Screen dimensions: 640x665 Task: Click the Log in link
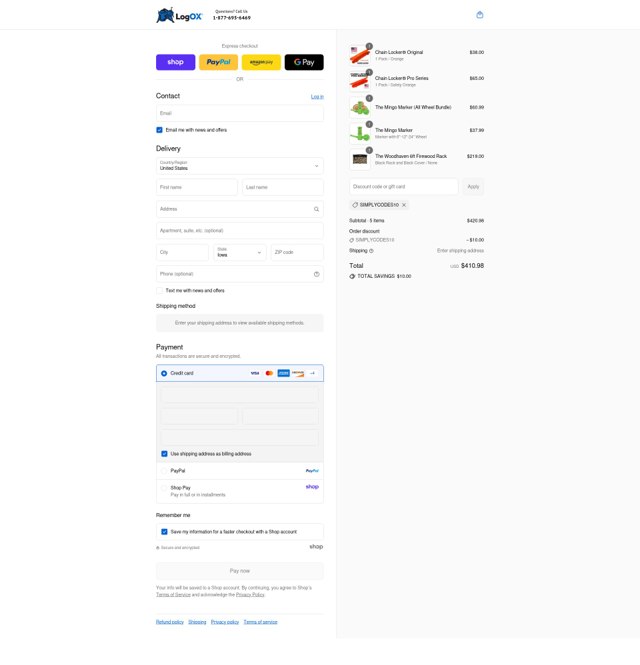click(317, 97)
